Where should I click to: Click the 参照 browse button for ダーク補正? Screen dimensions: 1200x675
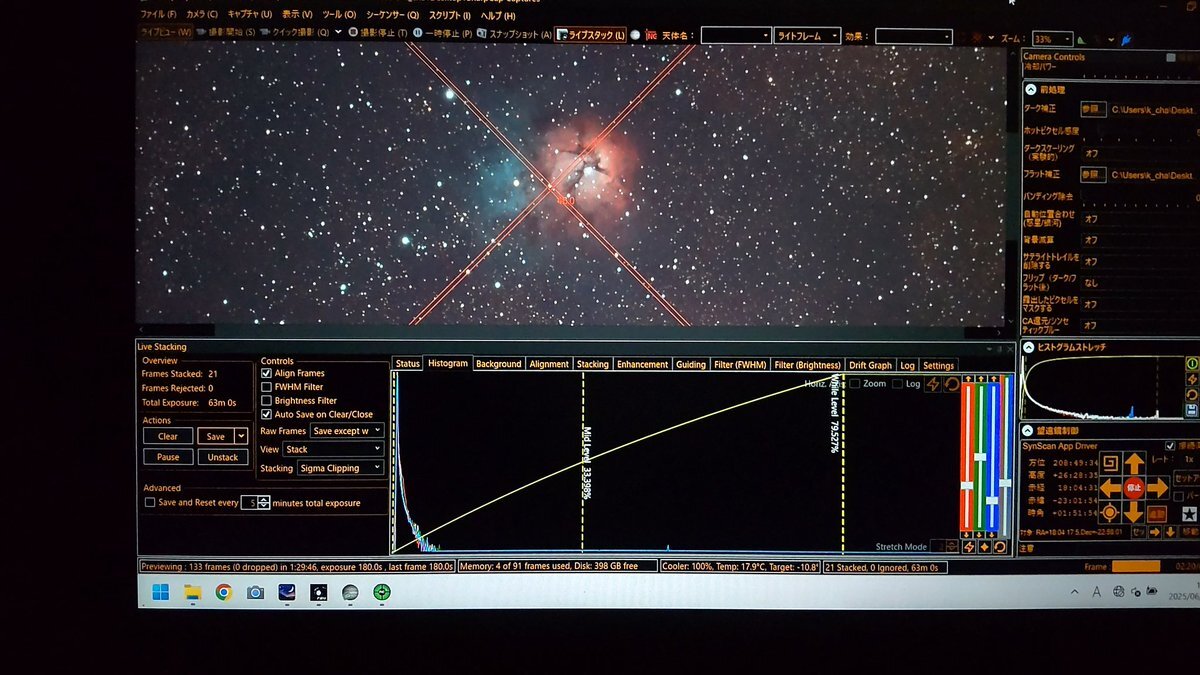pyautogui.click(x=1092, y=108)
